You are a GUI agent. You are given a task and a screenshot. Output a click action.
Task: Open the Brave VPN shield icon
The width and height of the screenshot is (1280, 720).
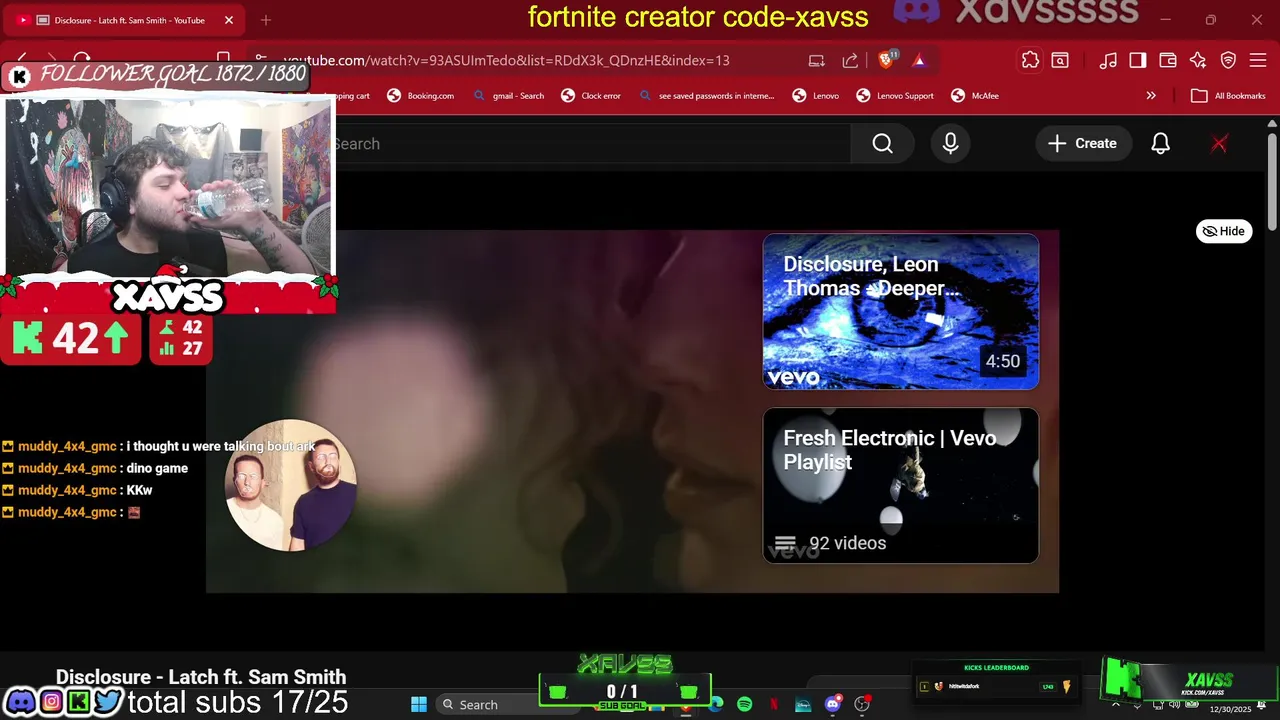(1228, 60)
